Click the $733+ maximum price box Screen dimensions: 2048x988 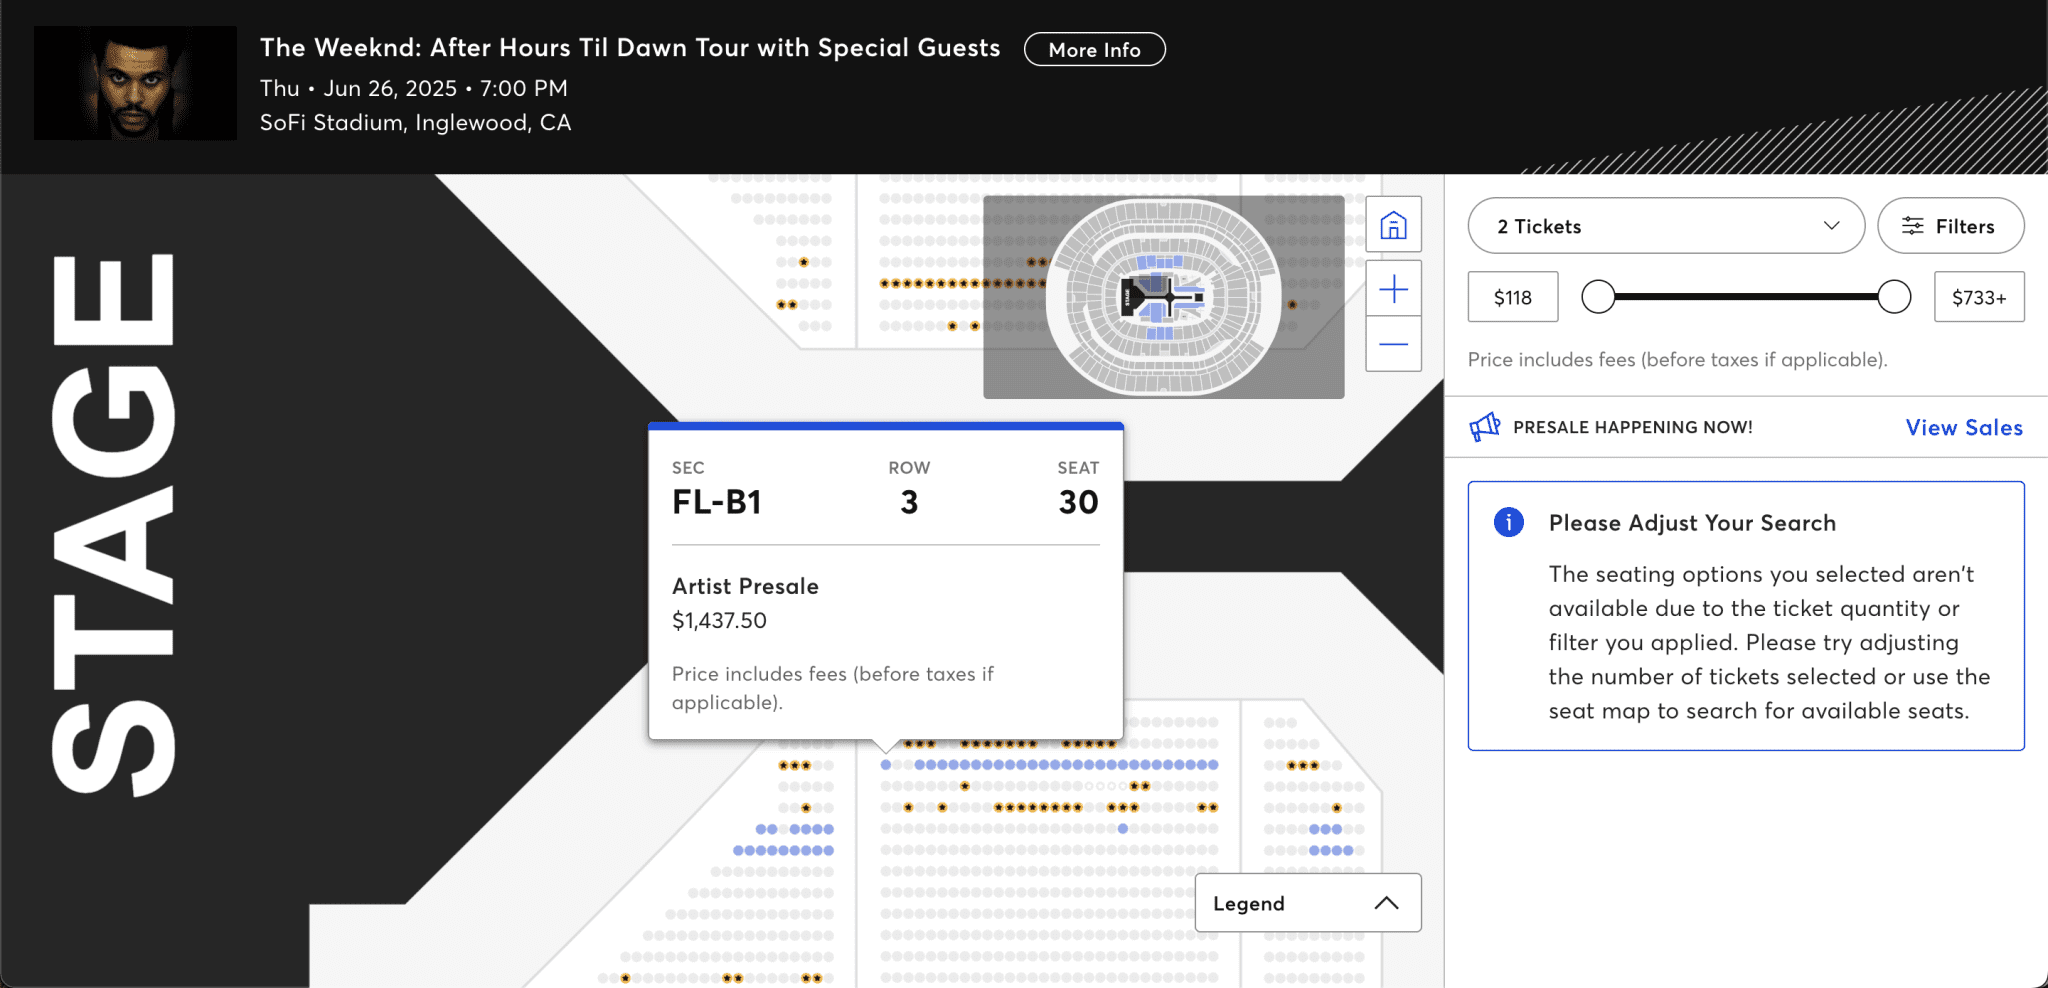[1979, 296]
